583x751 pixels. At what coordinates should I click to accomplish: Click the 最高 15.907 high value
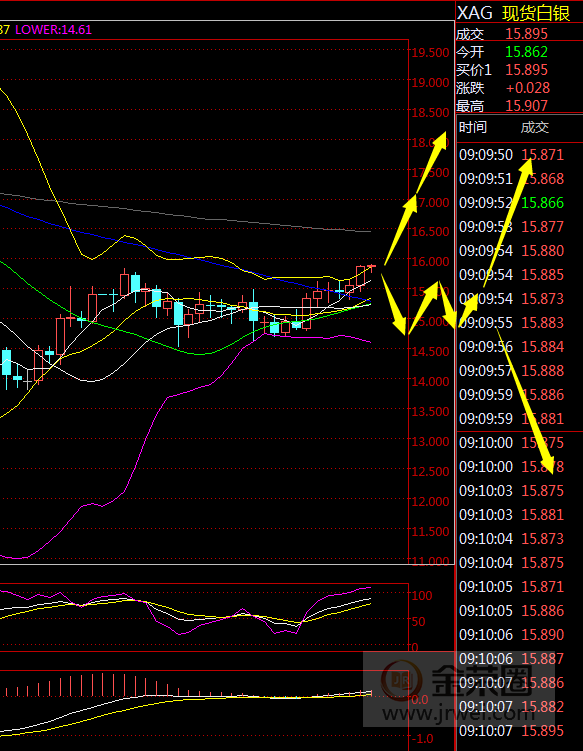coord(526,106)
